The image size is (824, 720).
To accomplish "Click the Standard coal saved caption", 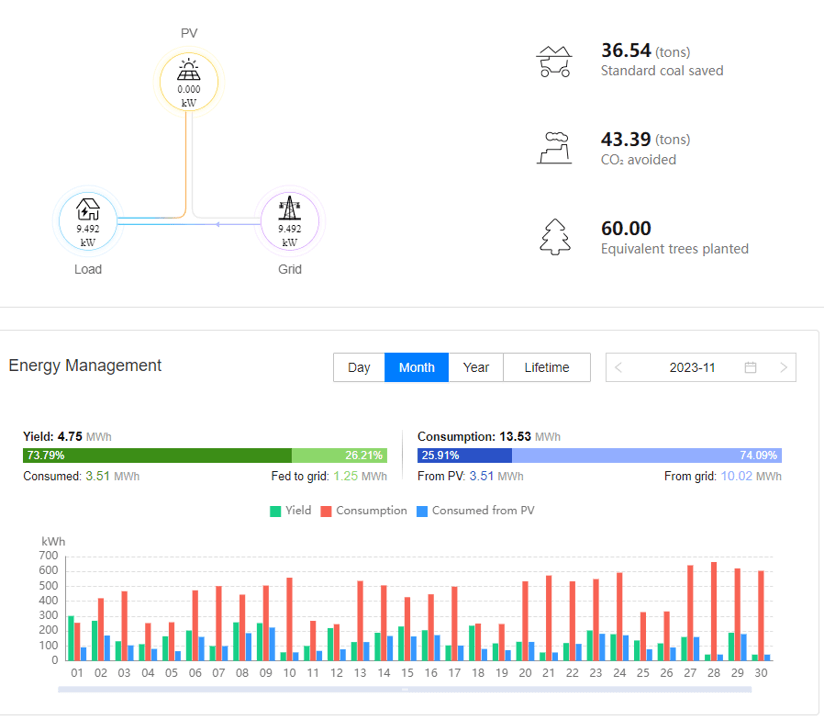I will [x=662, y=71].
